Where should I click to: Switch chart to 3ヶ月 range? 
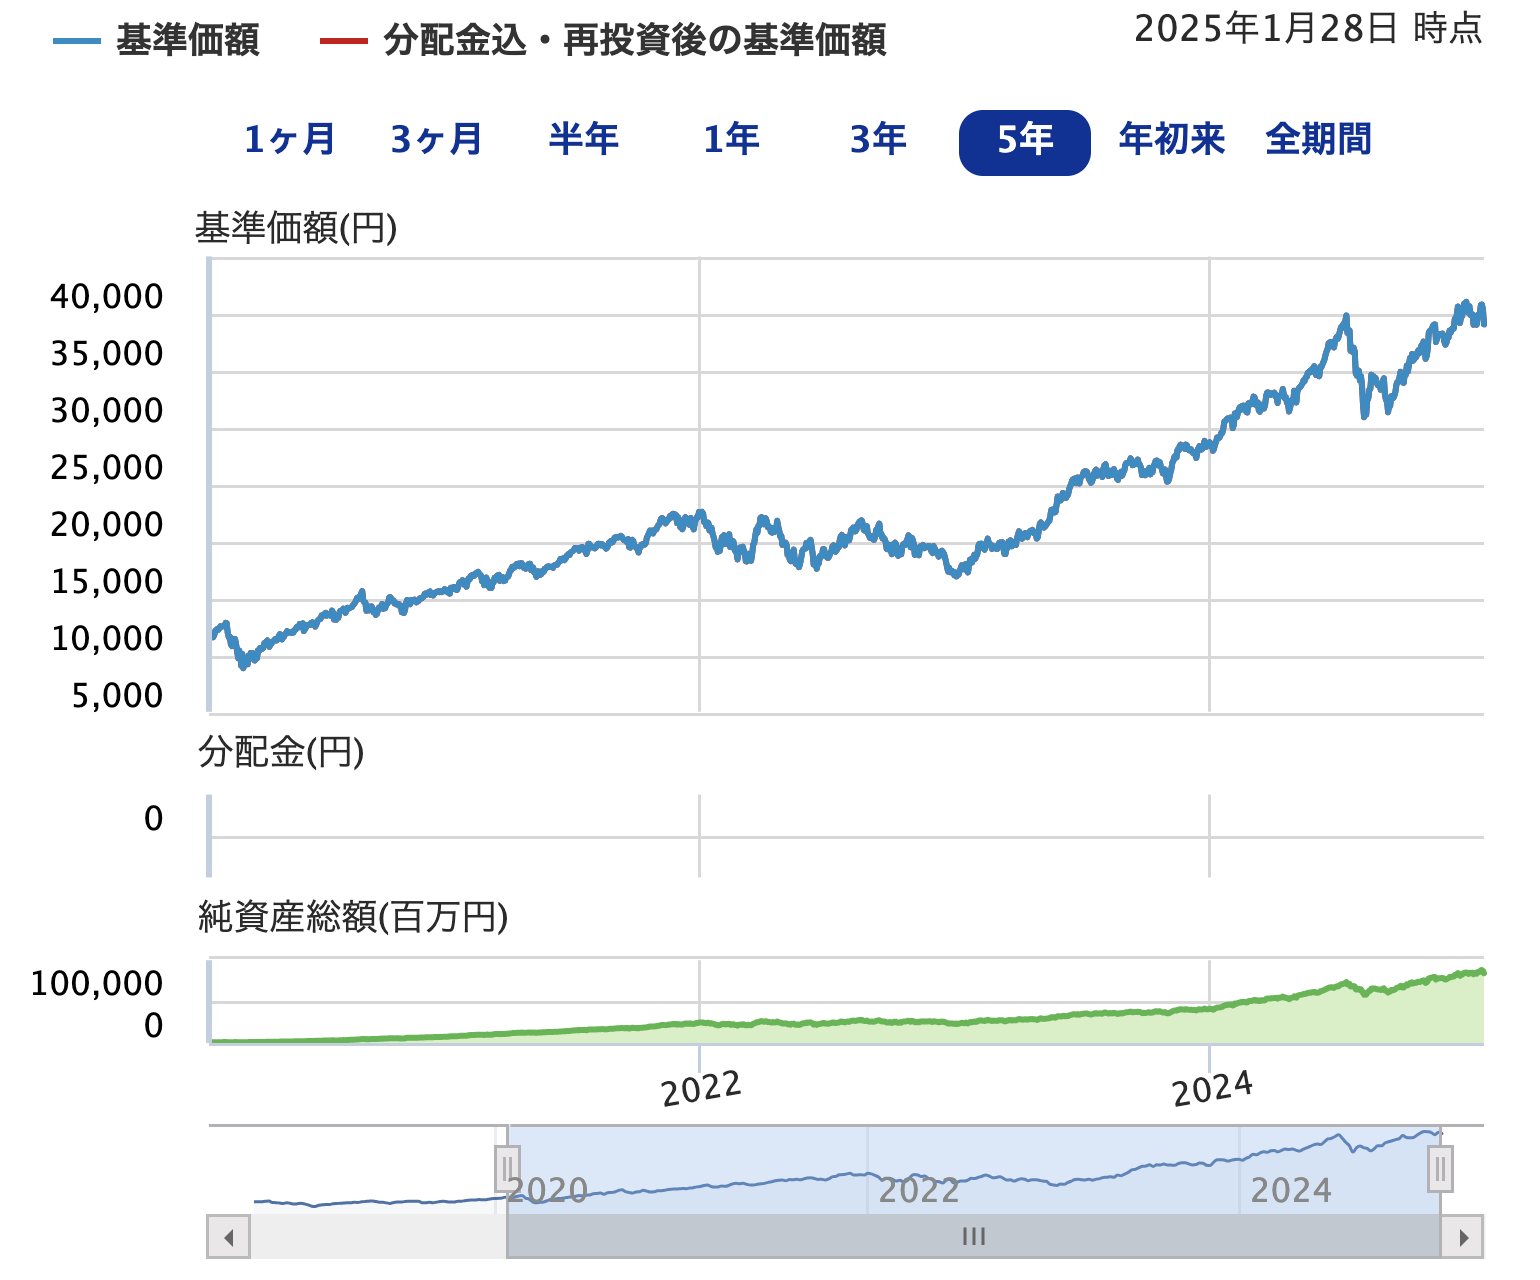(x=436, y=140)
